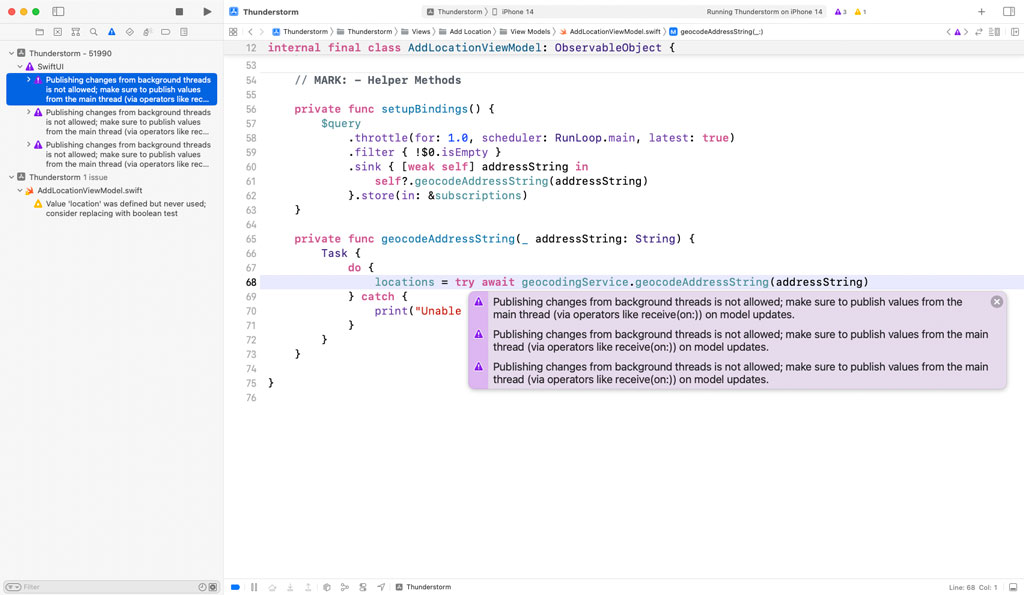Expand the first Publishing changes warning entry
The width and height of the screenshot is (1024, 595).
pos(29,80)
